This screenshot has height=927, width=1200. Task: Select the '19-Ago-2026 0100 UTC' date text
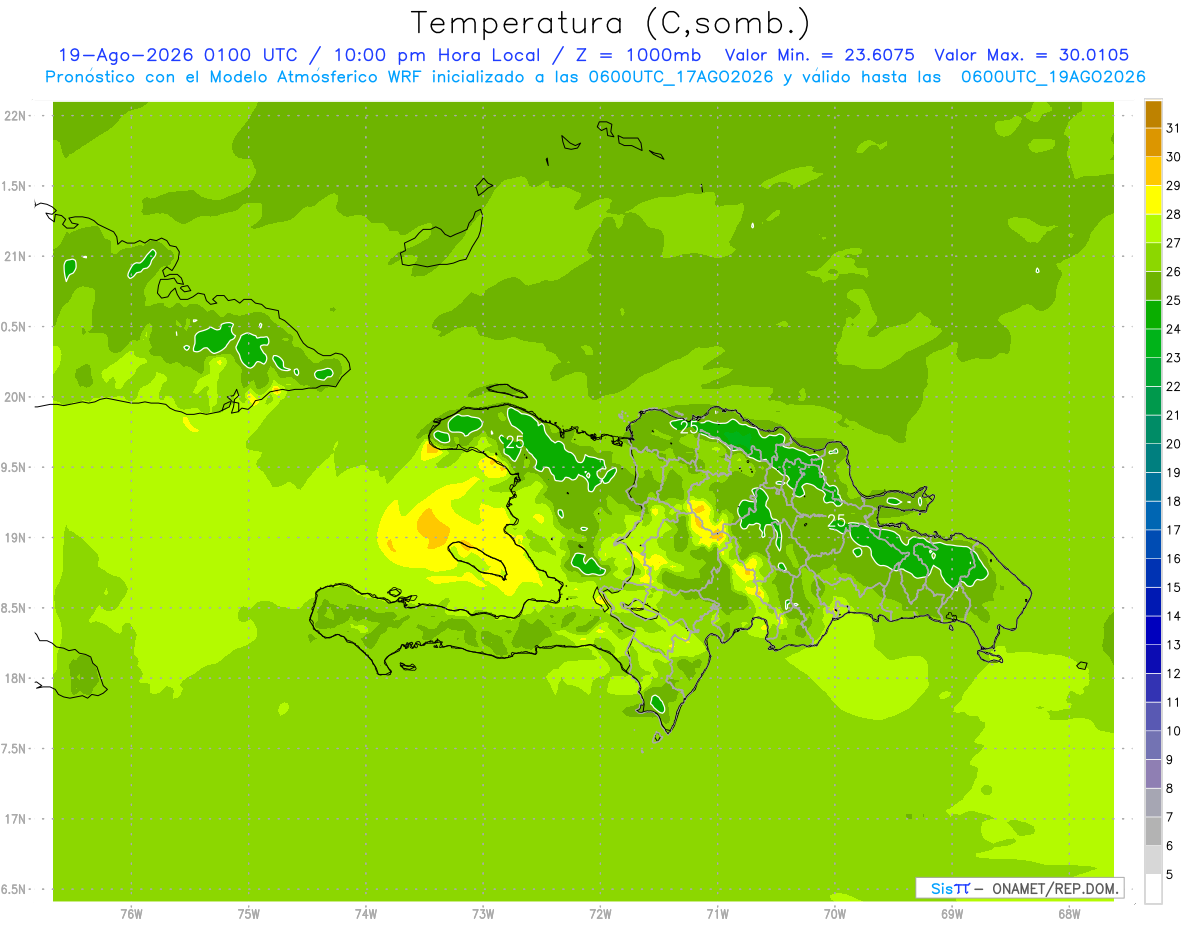pos(176,56)
